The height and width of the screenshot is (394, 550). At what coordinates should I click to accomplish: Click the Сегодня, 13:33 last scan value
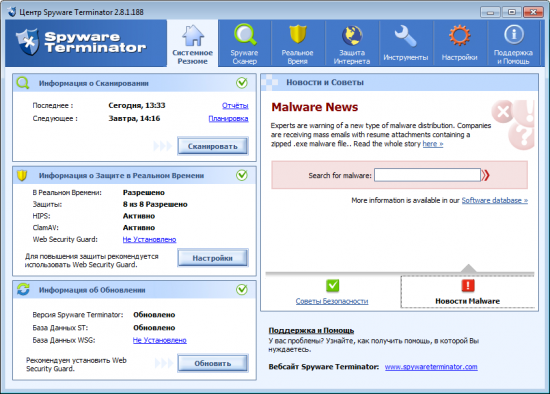[x=137, y=105]
